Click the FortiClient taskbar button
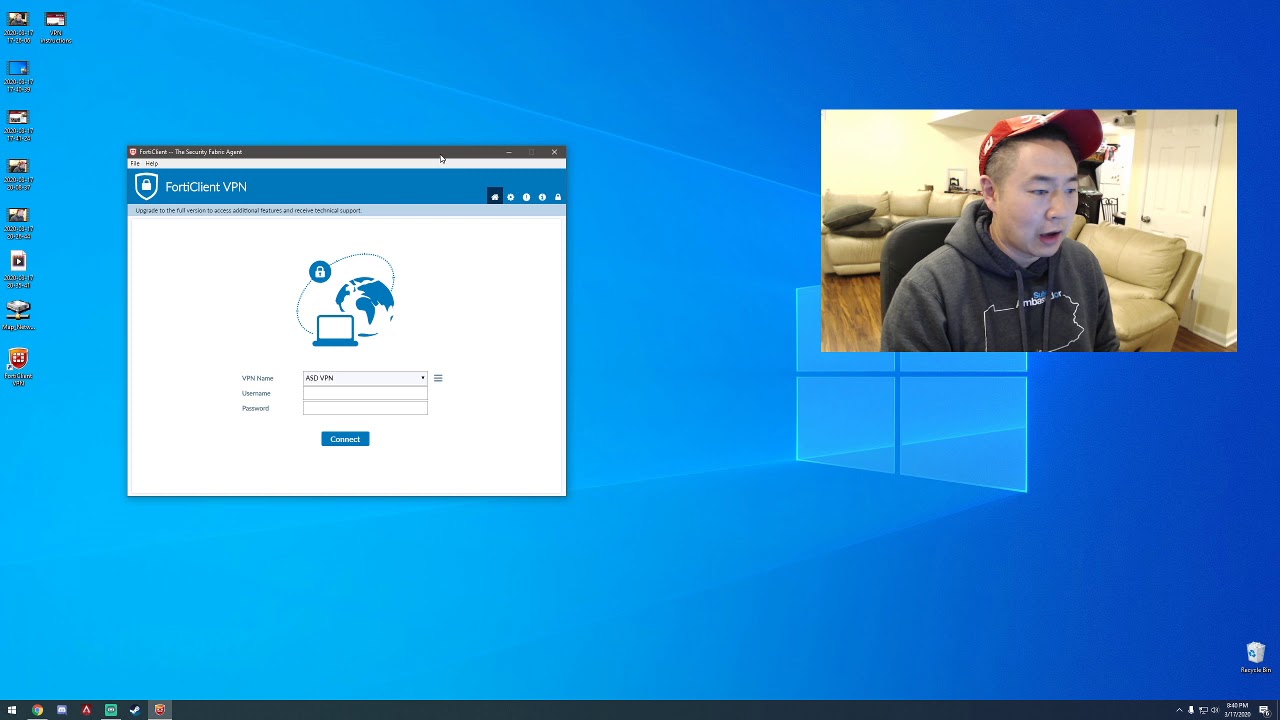This screenshot has width=1280, height=720. (160, 710)
